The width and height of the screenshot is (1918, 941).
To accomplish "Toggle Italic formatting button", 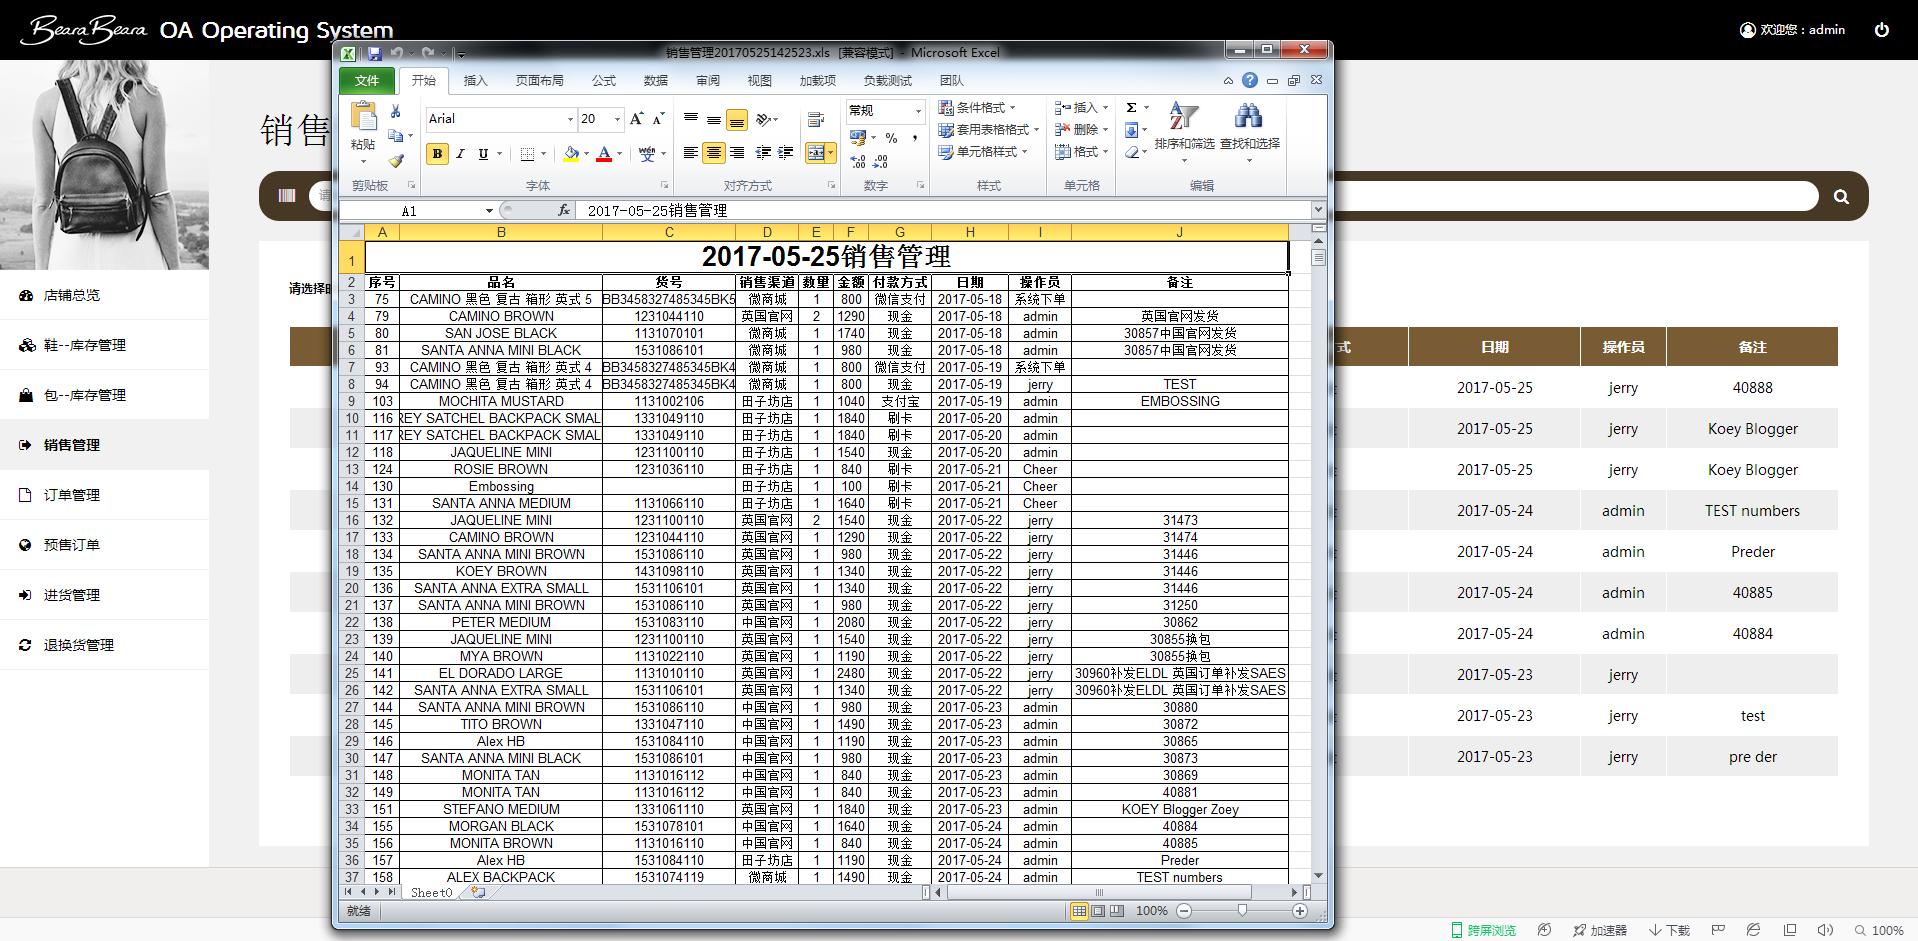I will pos(460,154).
